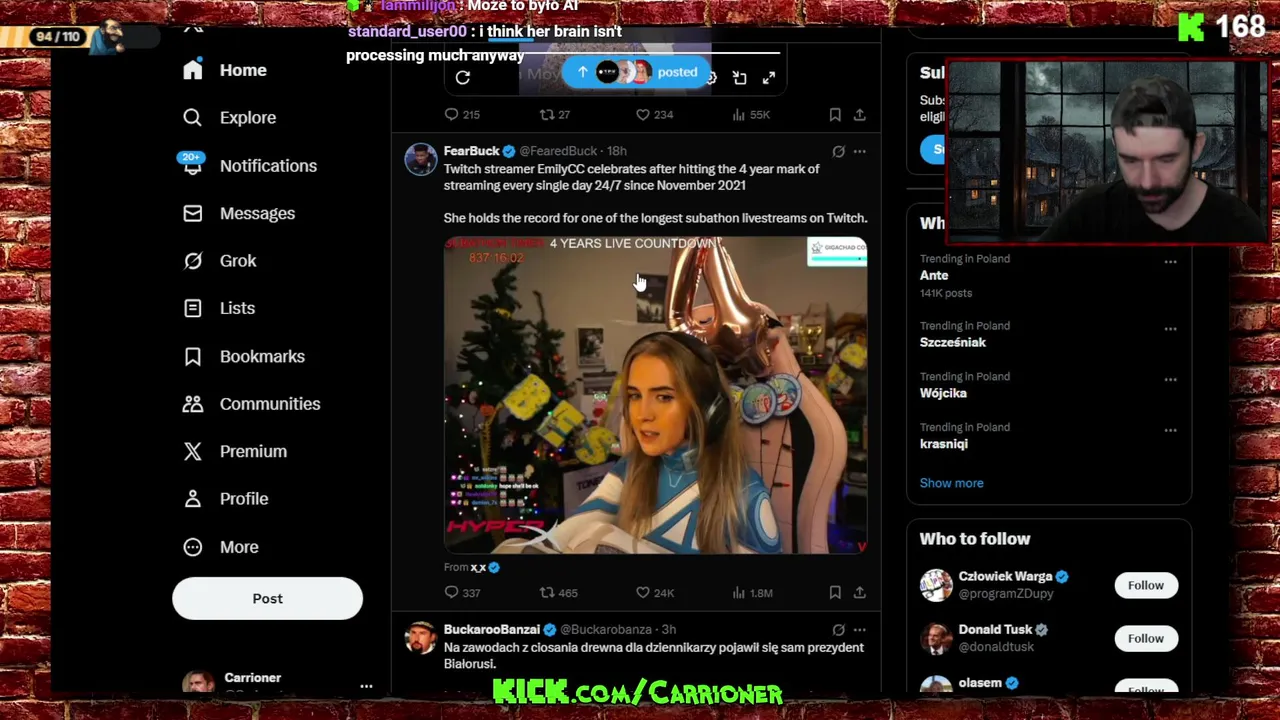Open the Premium X icon
The height and width of the screenshot is (720, 1280).
[x=192, y=451]
